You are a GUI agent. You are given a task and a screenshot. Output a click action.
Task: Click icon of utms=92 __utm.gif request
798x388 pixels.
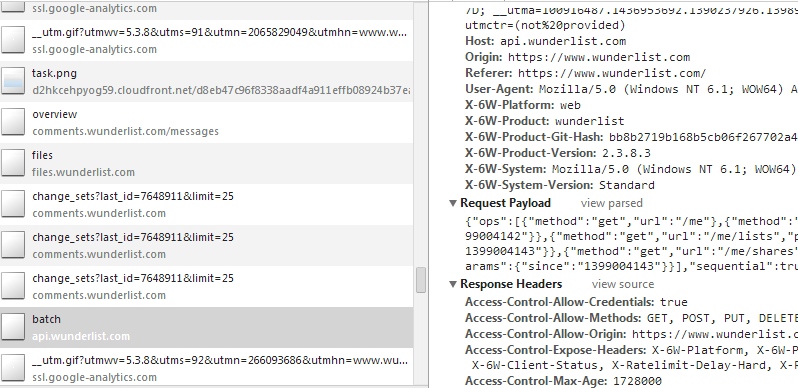(13, 369)
